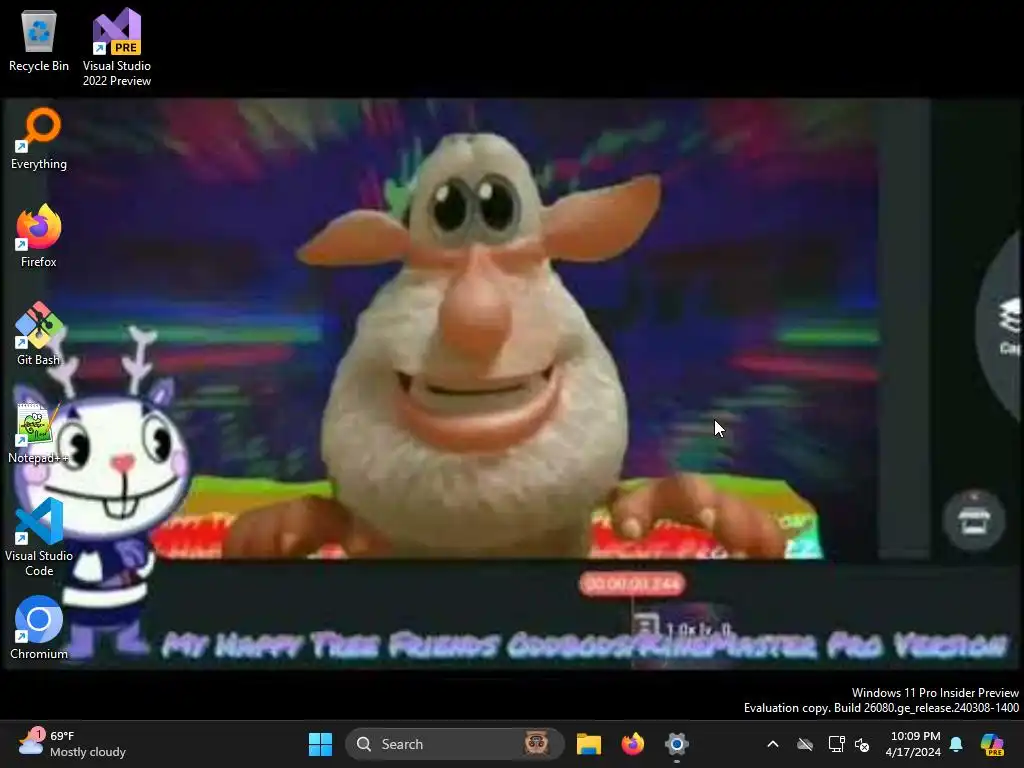Image resolution: width=1024 pixels, height=768 pixels.
Task: Click the search highlight icon in search box
Action: click(x=536, y=744)
